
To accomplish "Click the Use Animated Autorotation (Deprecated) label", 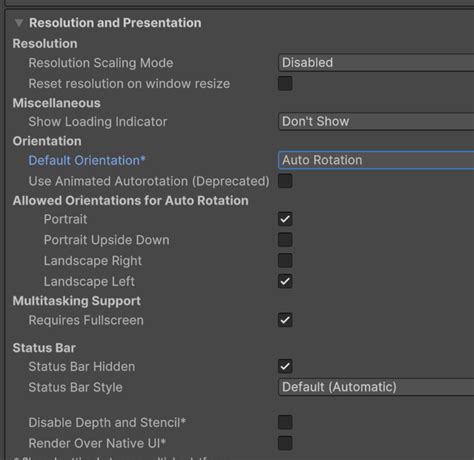I will tap(149, 181).
